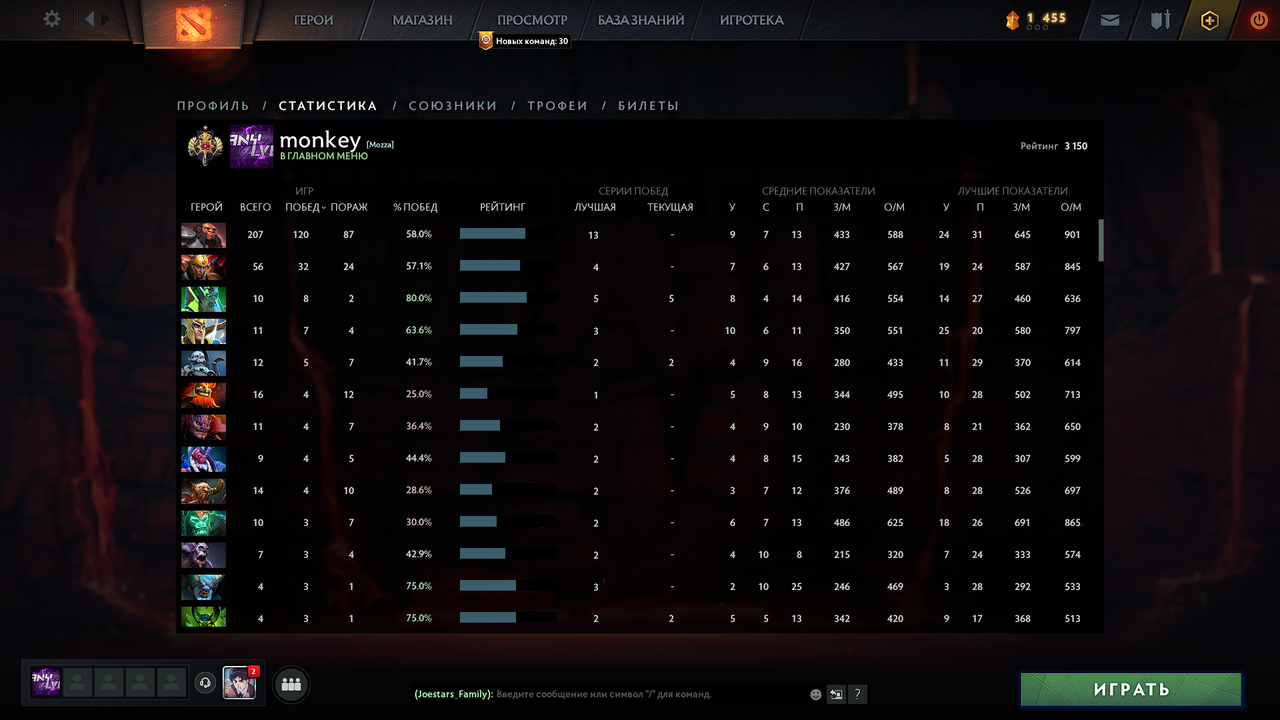Sort by ПОРАЖ column header
The width and height of the screenshot is (1280, 720).
coord(349,207)
